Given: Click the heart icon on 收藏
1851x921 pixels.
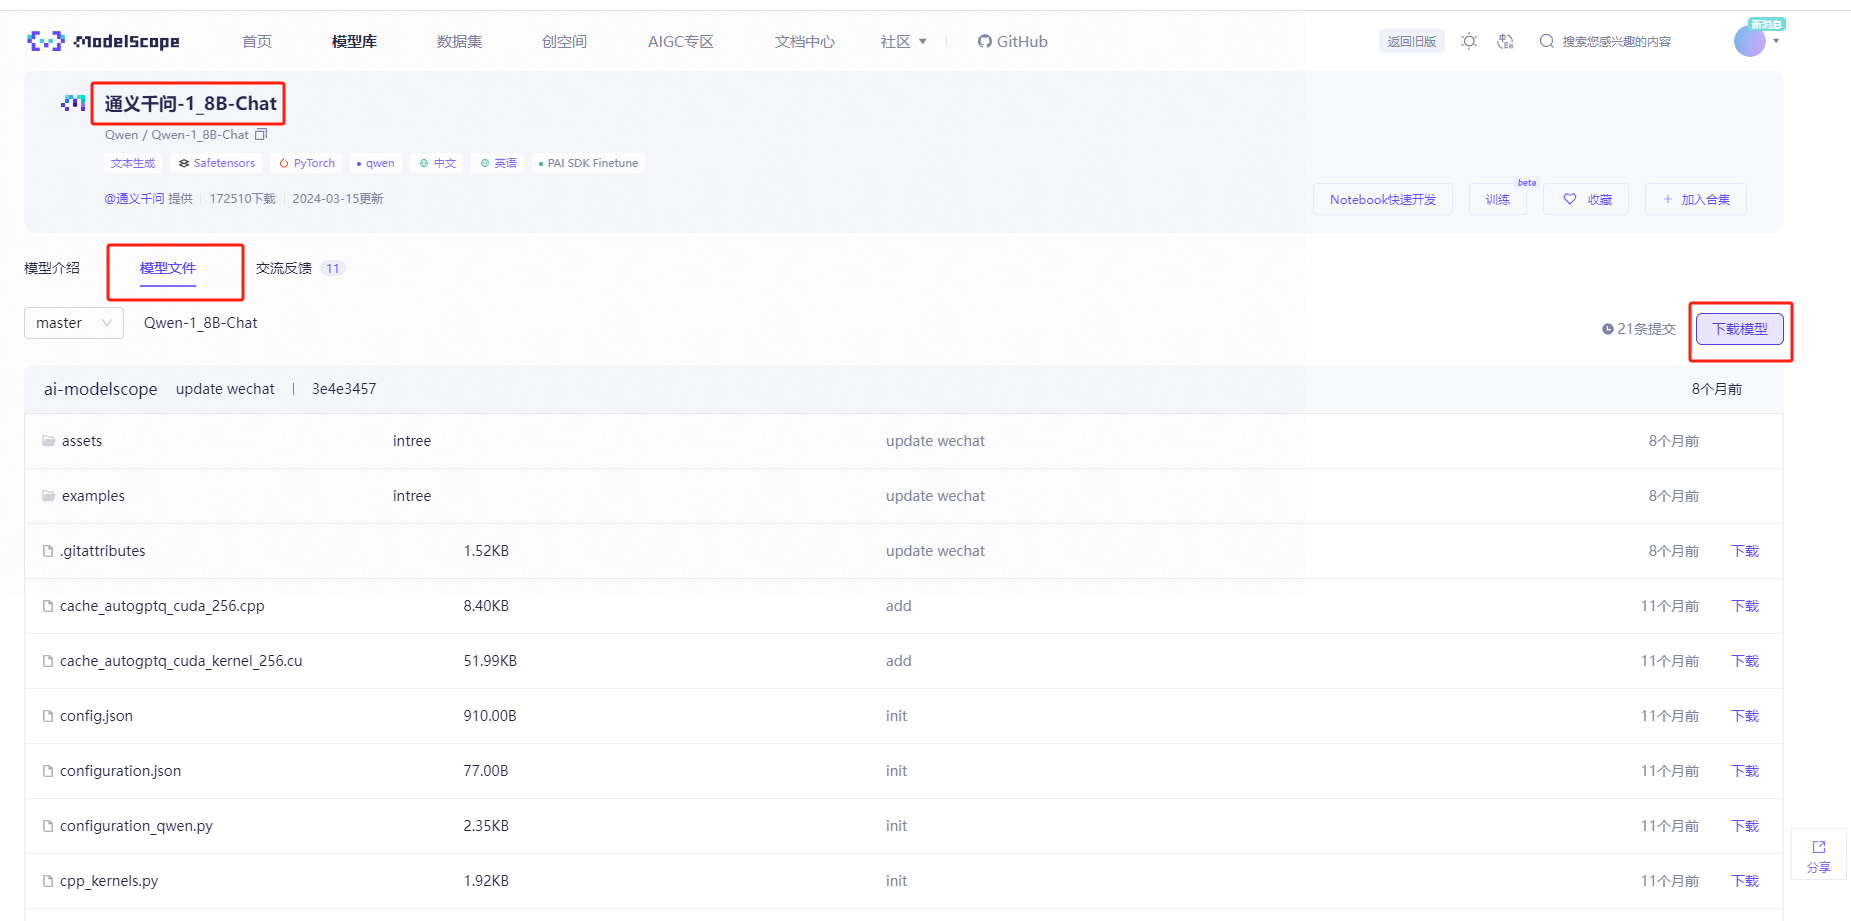Looking at the screenshot, I should pyautogui.click(x=1570, y=199).
